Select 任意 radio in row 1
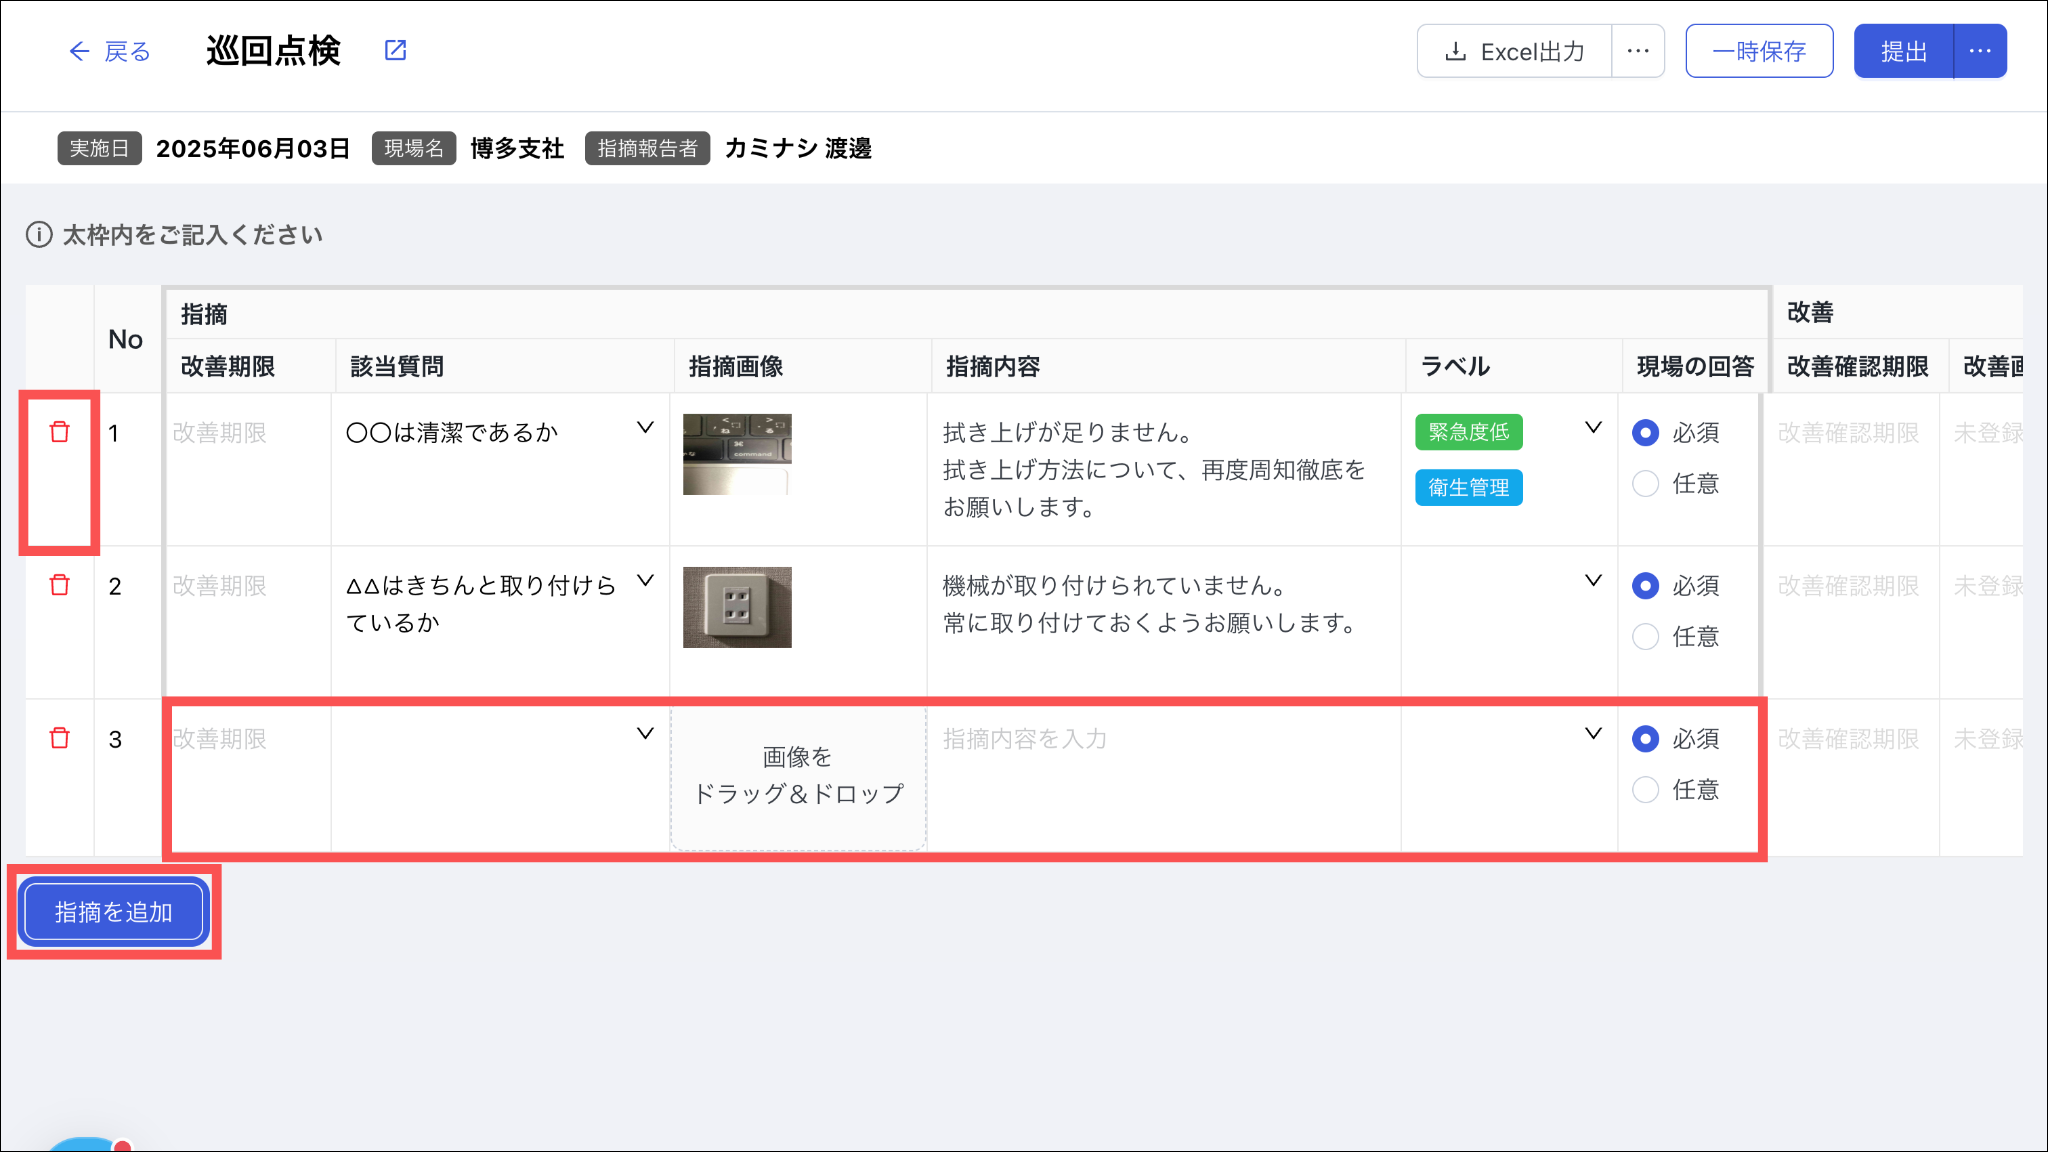This screenshot has height=1152, width=2048. tap(1645, 484)
